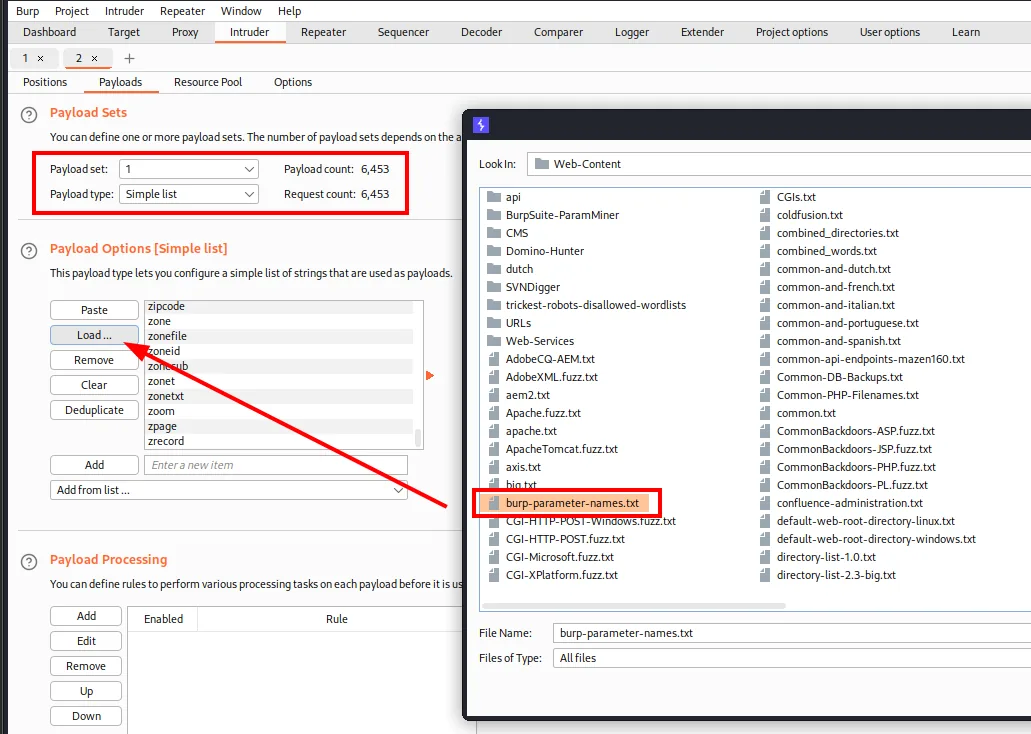The height and width of the screenshot is (734, 1031).
Task: Select confluence-administration.txt in file list
Action: (x=850, y=503)
